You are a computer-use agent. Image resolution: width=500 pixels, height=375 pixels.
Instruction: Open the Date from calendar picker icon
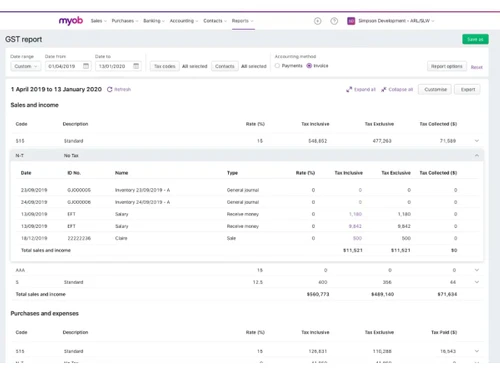coord(86,66)
